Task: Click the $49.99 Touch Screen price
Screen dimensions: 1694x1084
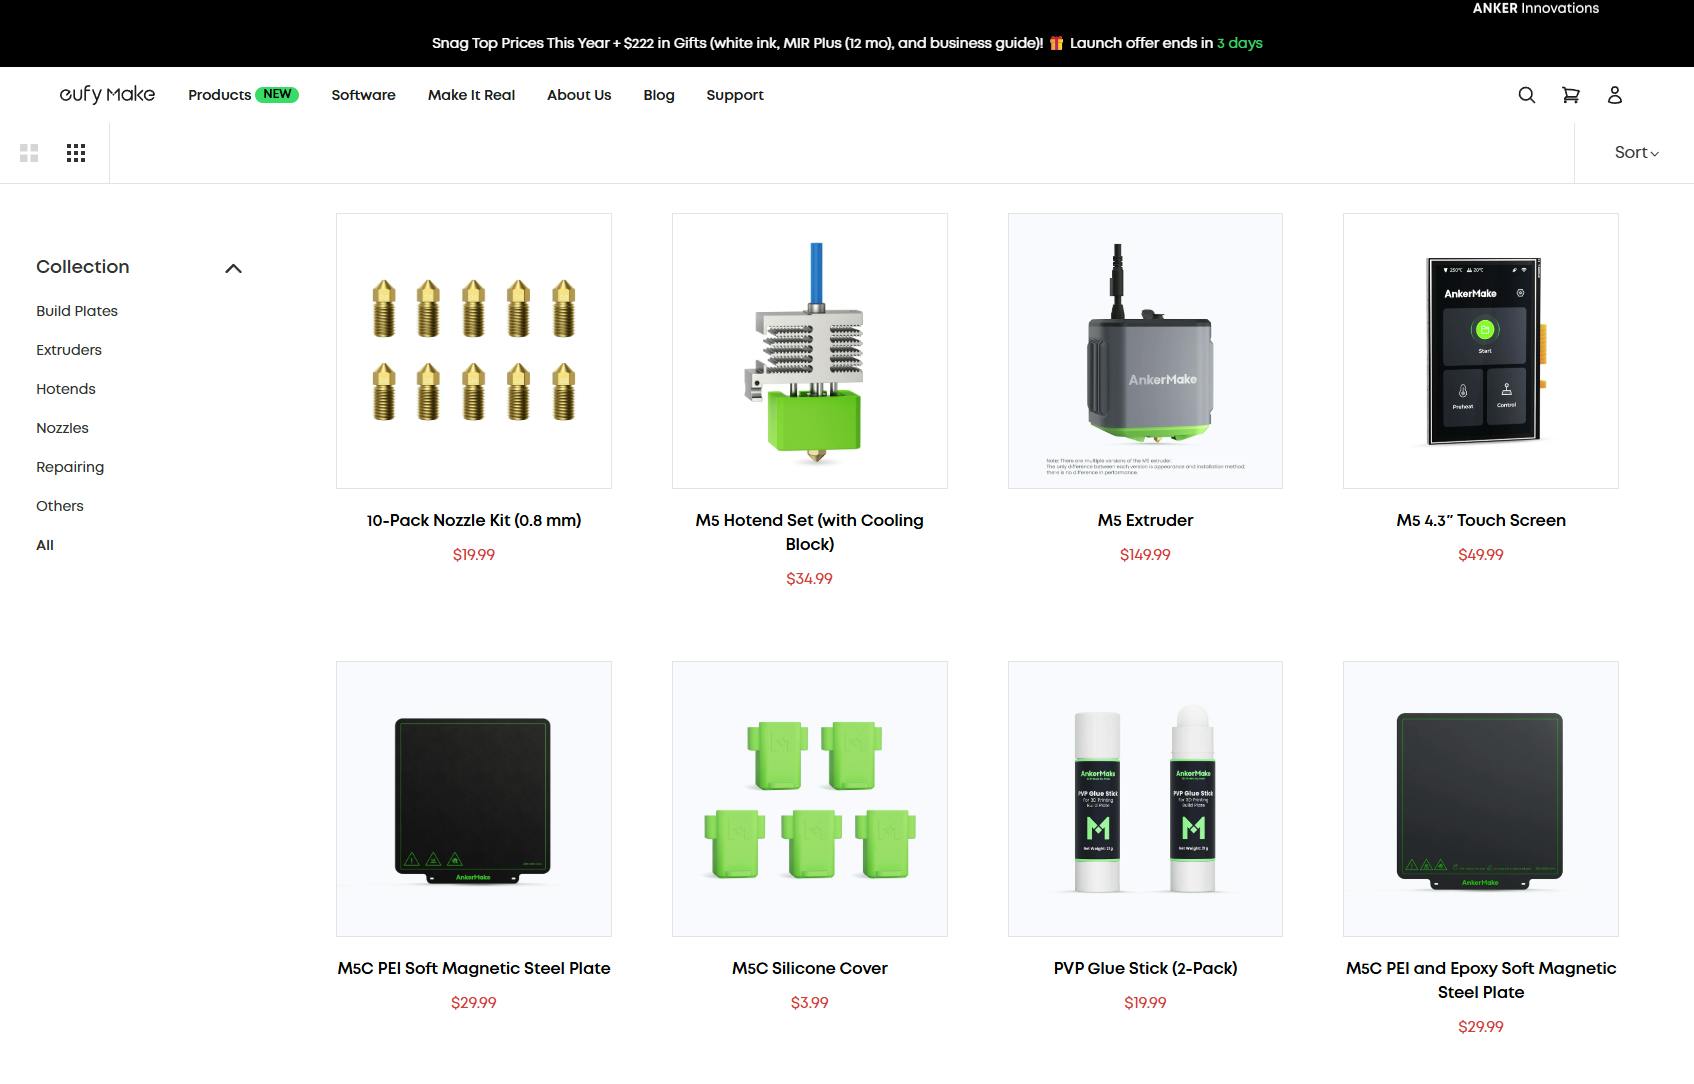Action: click(x=1481, y=554)
